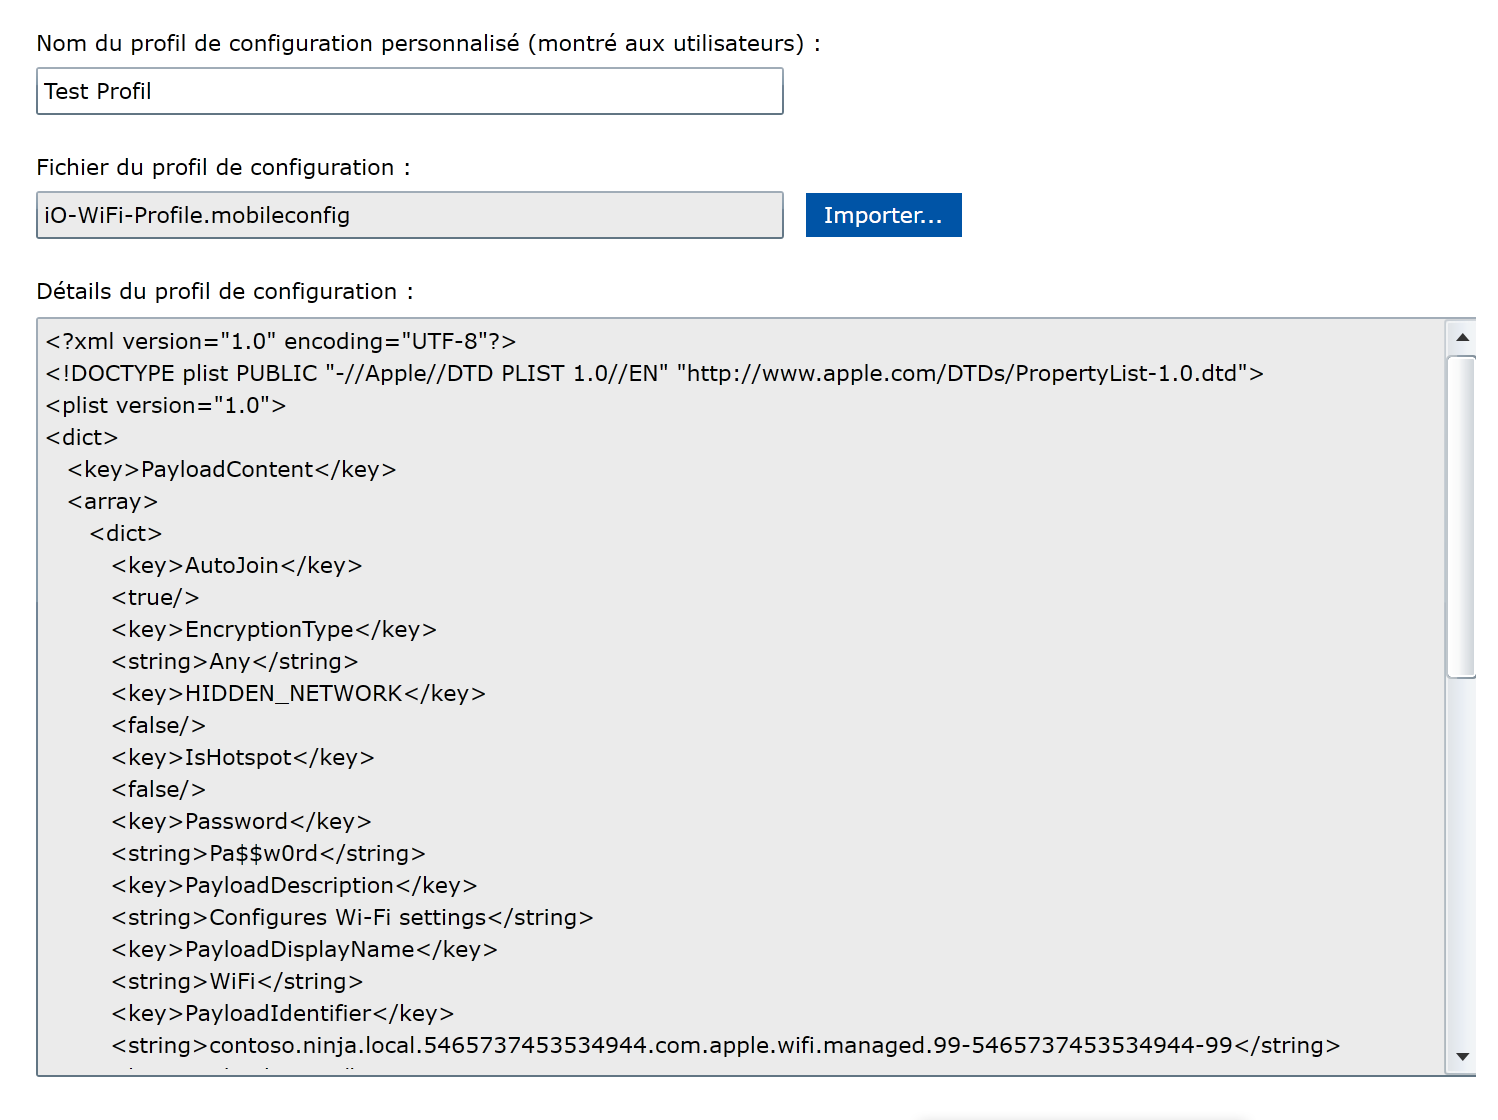
Task: Click the Importer... button
Action: [x=883, y=215]
